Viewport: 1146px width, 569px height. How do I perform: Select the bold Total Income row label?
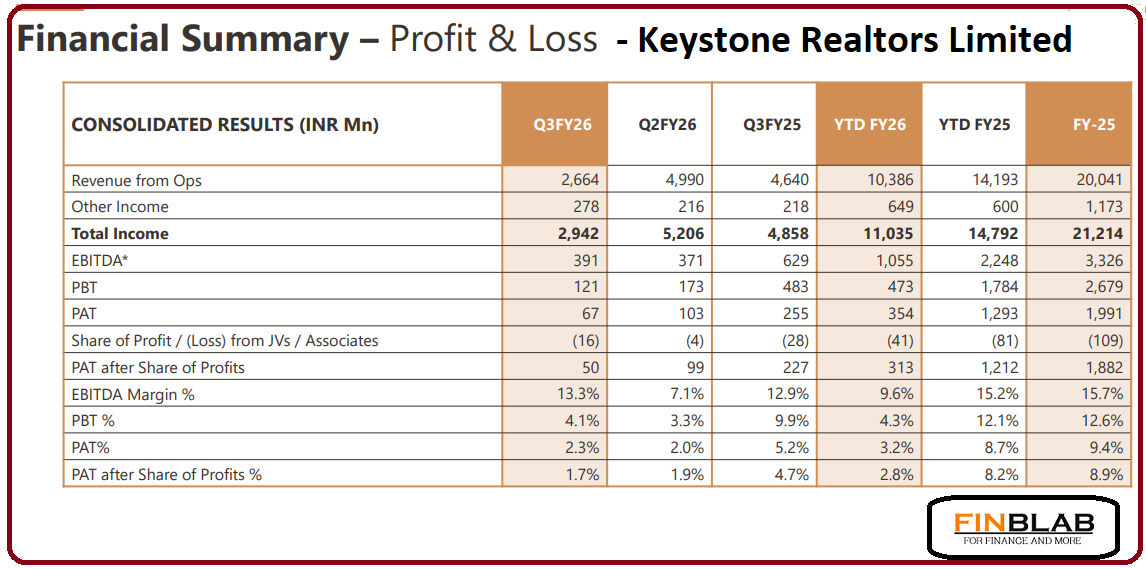click(120, 234)
